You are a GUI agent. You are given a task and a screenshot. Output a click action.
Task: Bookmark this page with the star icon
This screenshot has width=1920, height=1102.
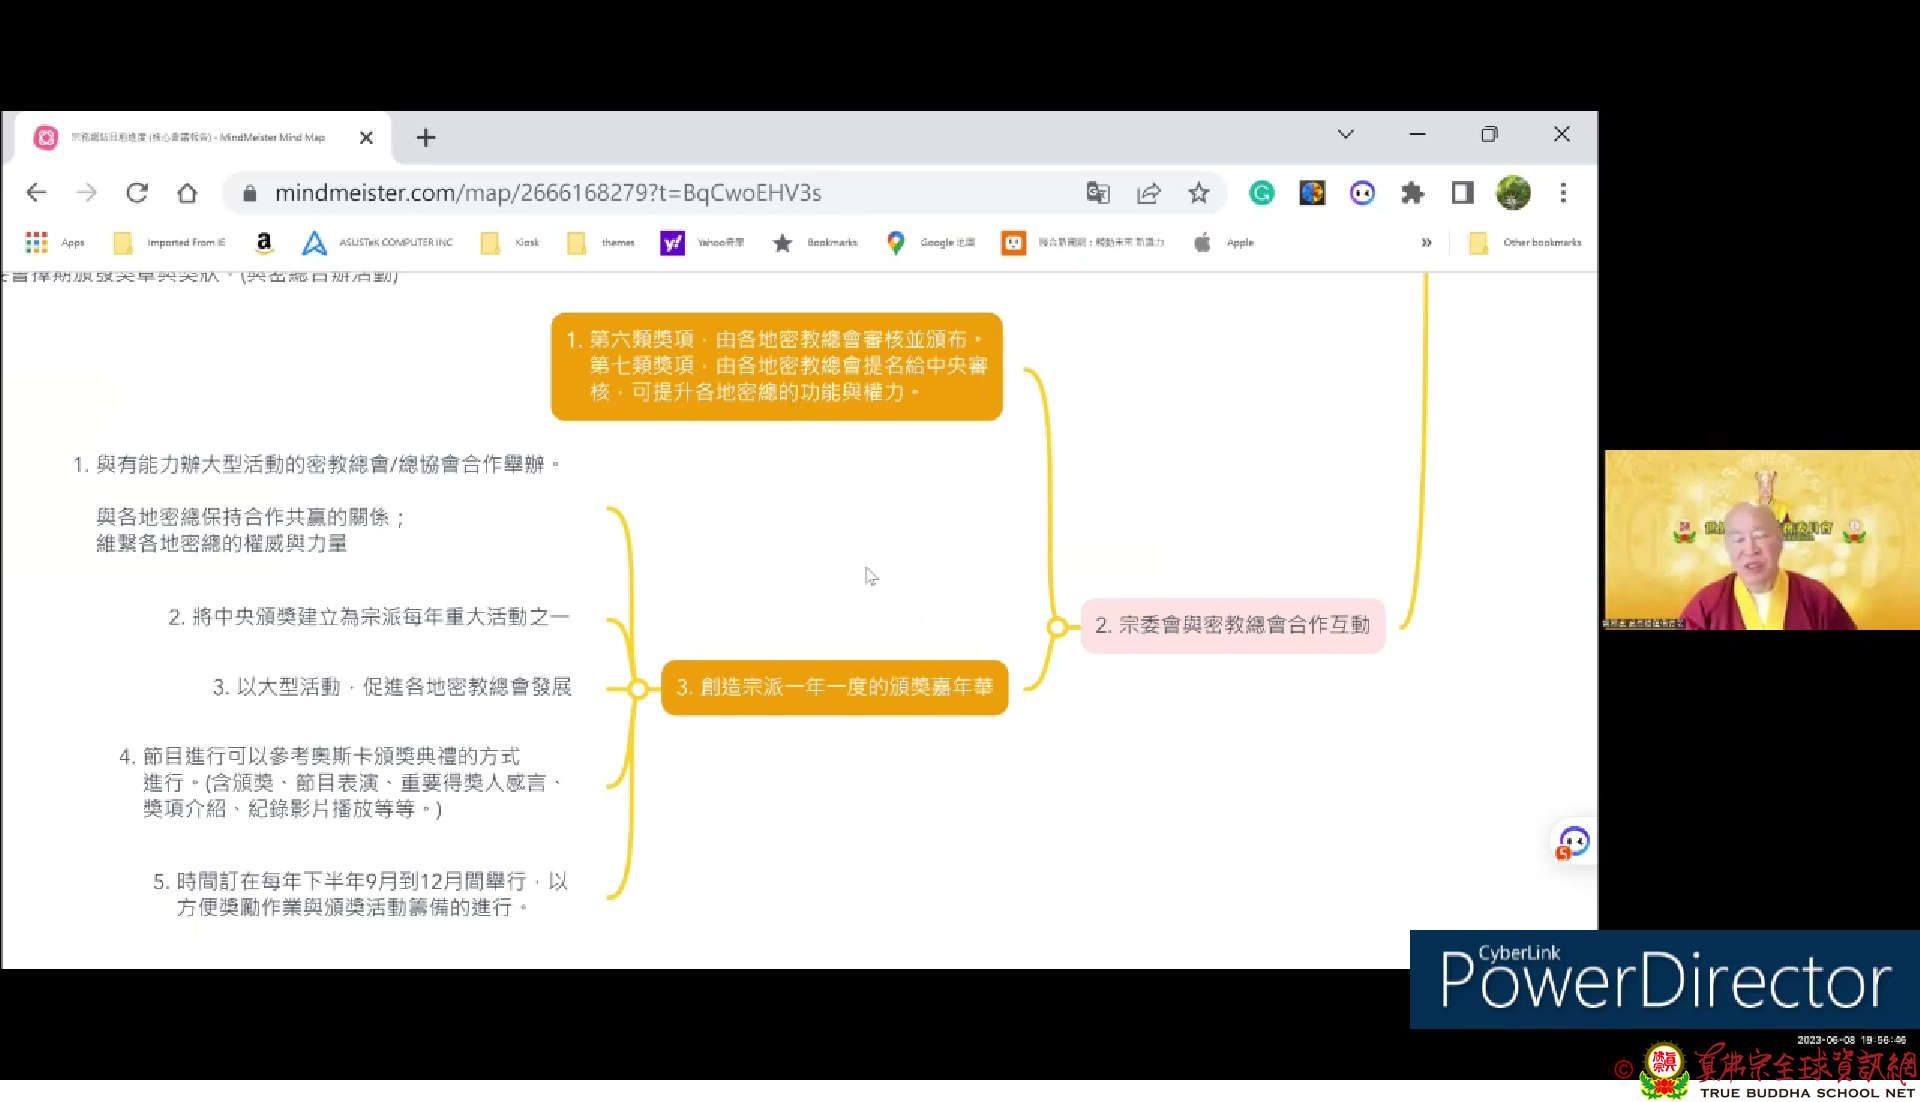[1199, 193]
